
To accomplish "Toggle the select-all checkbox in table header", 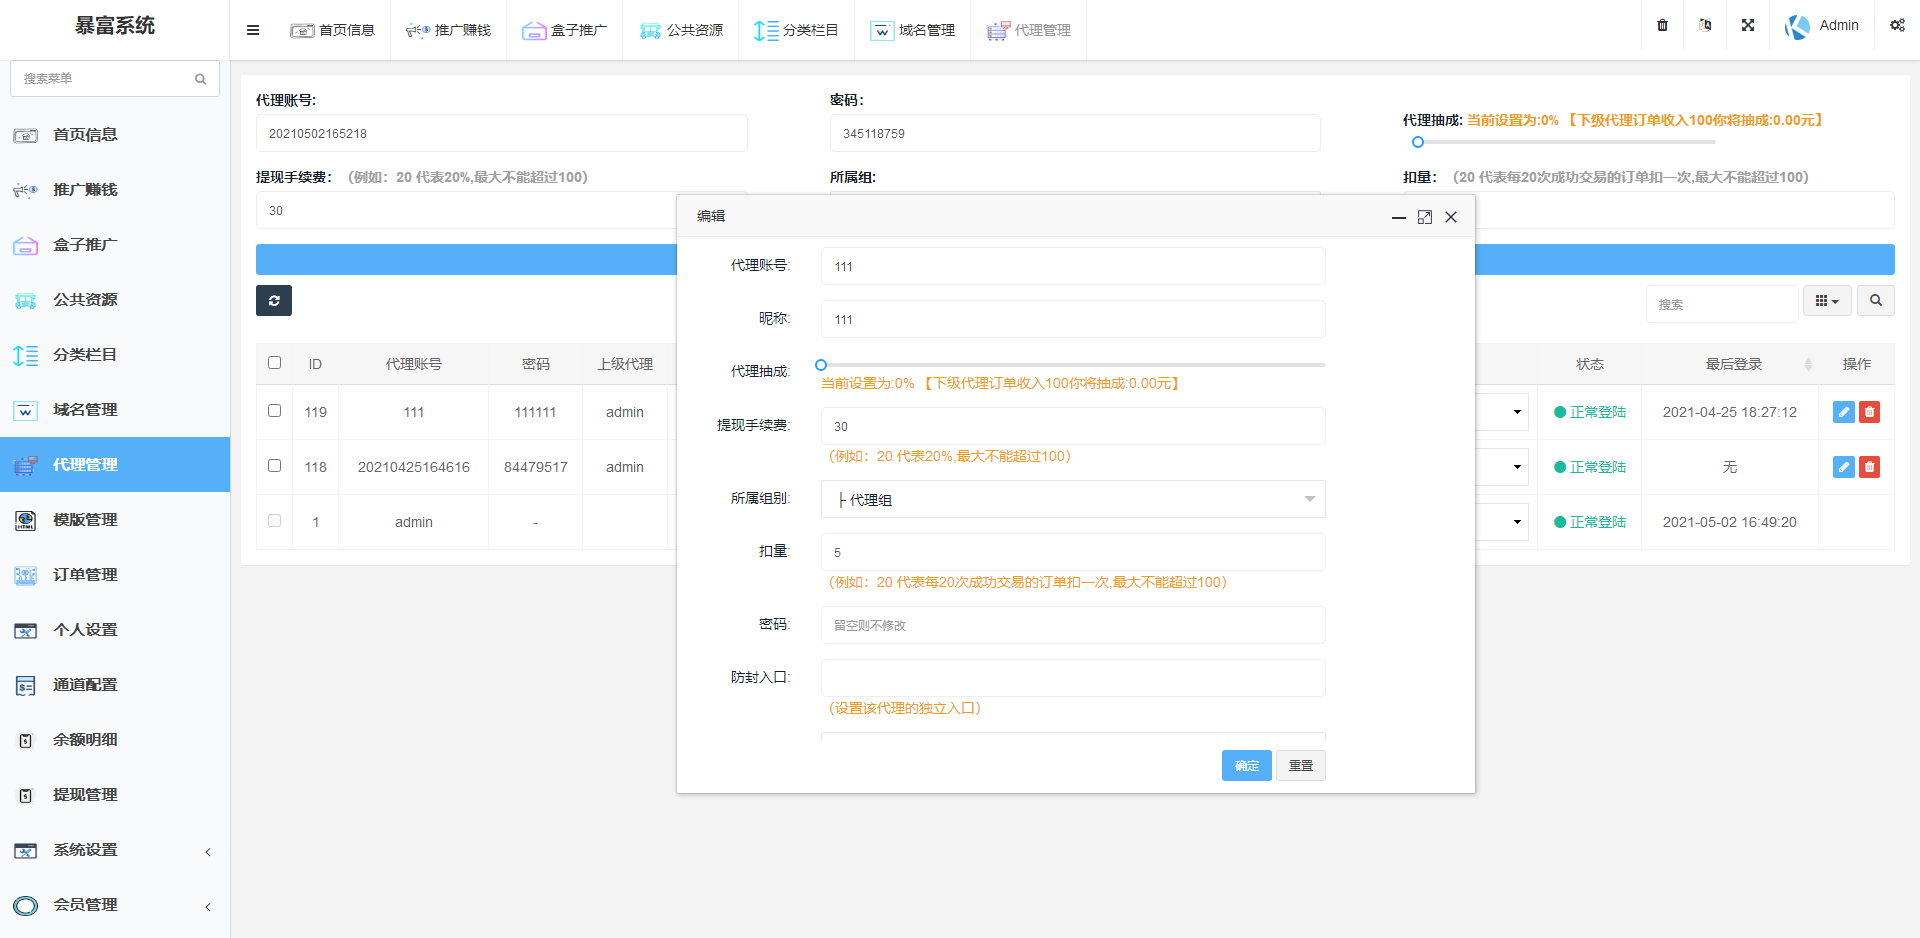I will point(274,363).
